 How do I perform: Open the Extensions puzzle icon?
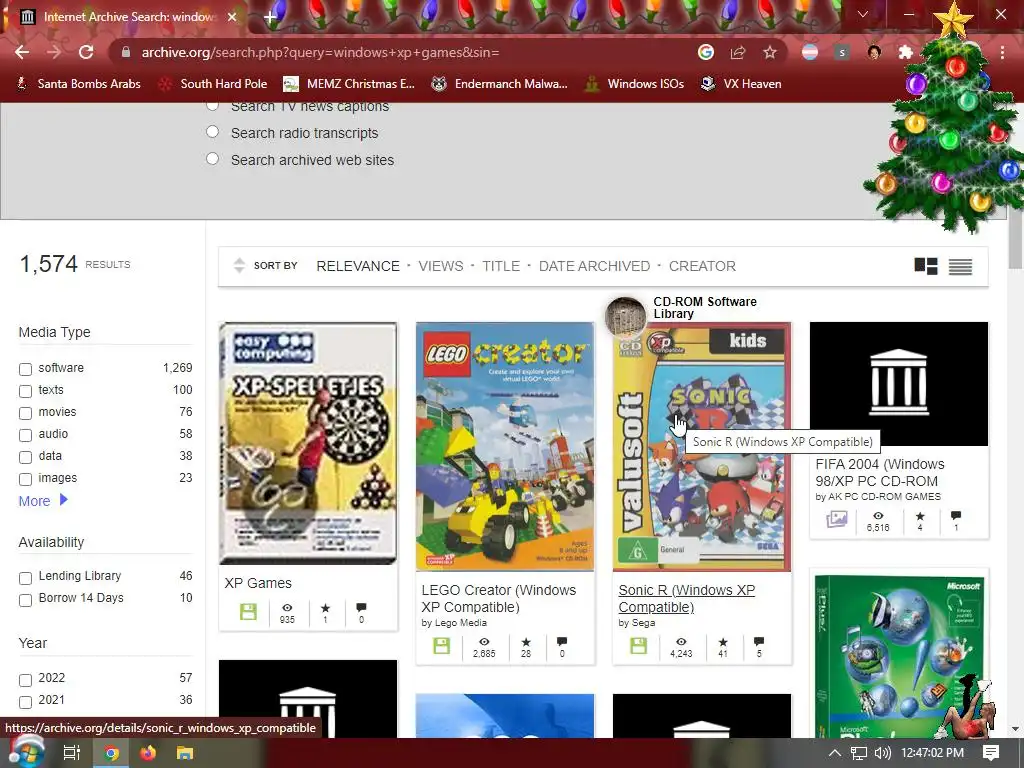pyautogui.click(x=905, y=52)
